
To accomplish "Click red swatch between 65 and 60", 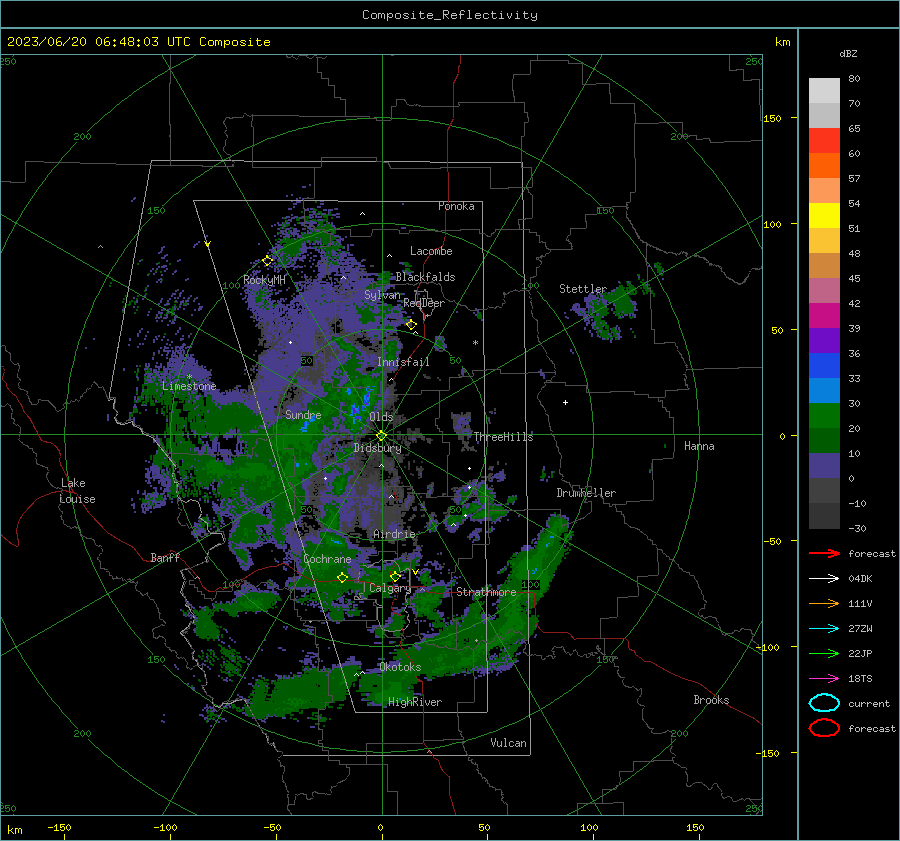I will click(x=824, y=140).
